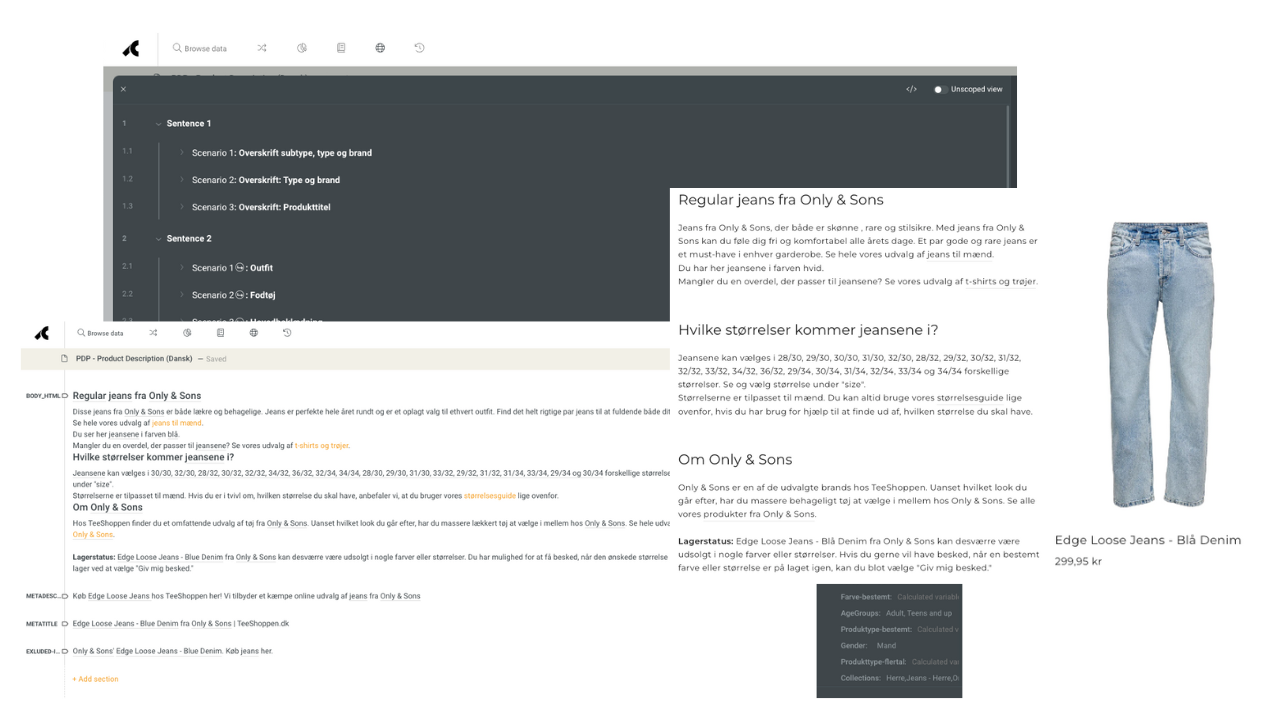Open the orange 'Only & Sons' link in editor
The image size is (1280, 720).
(93, 534)
